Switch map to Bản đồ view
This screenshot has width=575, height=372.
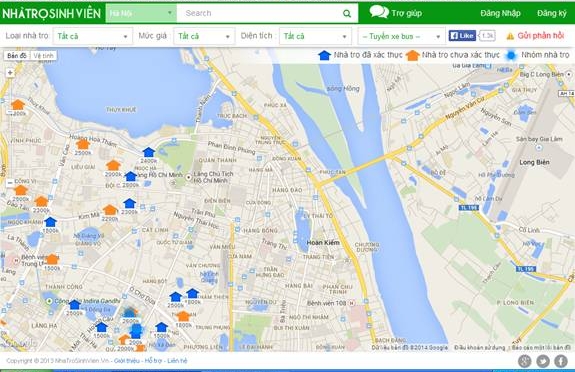[x=17, y=56]
